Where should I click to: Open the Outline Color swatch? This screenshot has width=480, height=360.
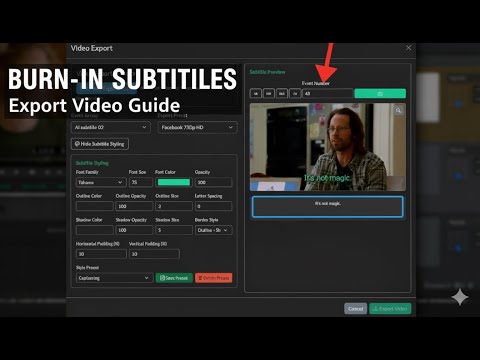95,206
